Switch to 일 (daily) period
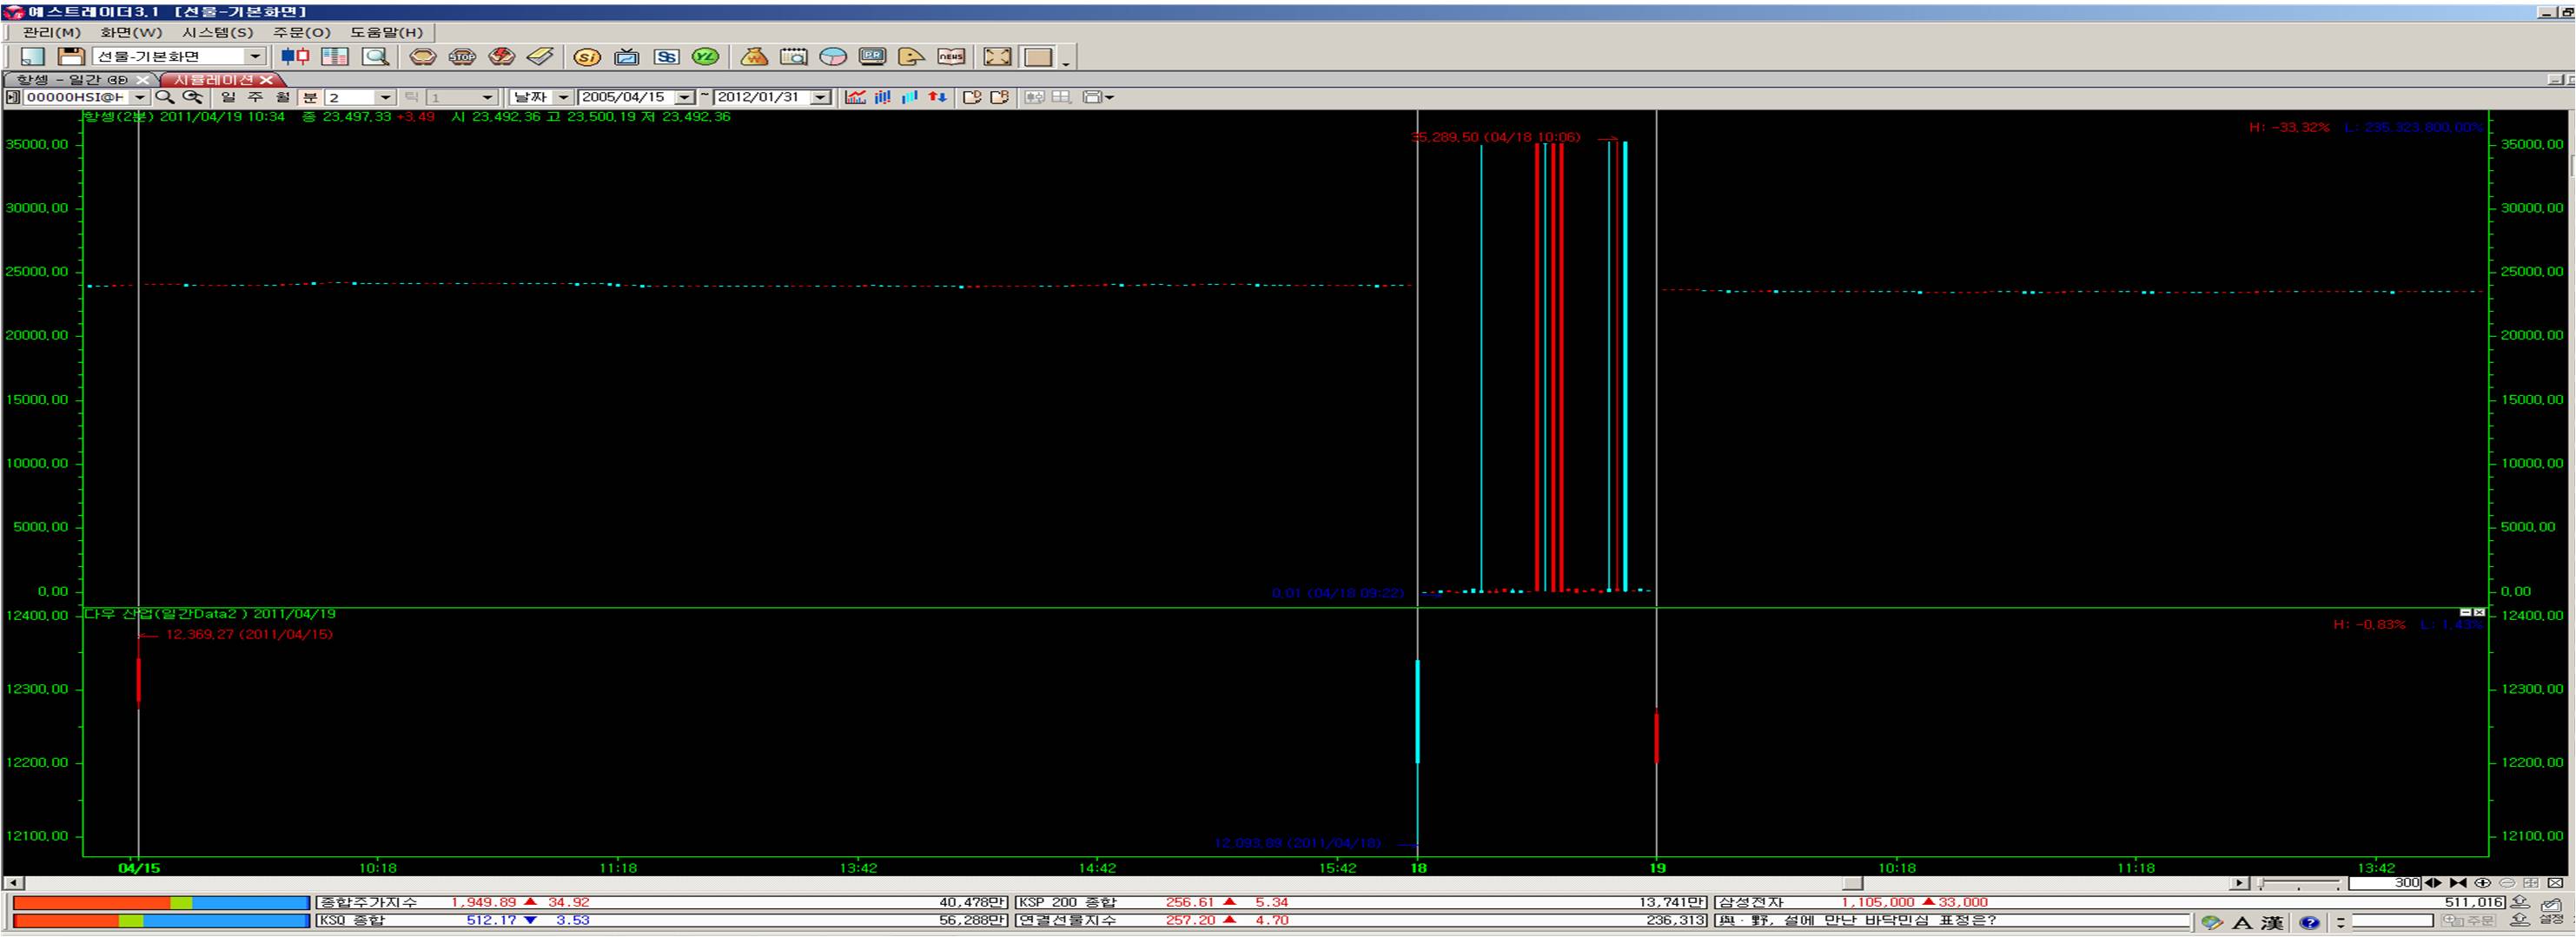The image size is (2576, 937). (228, 97)
